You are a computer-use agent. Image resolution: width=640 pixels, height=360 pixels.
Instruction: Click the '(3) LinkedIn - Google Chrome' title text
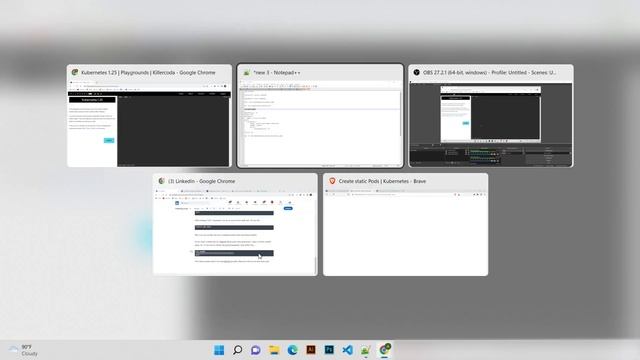click(202, 181)
